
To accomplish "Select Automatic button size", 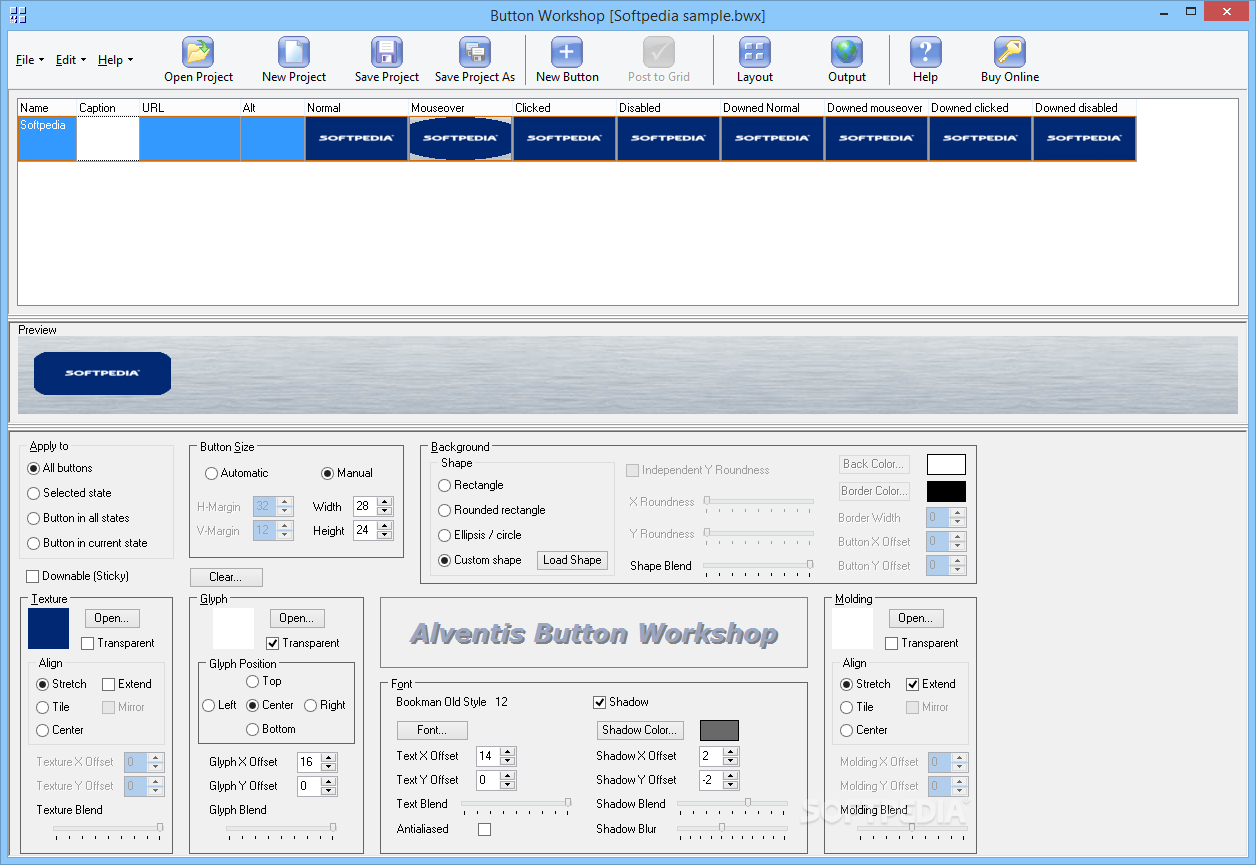I will (x=211, y=473).
